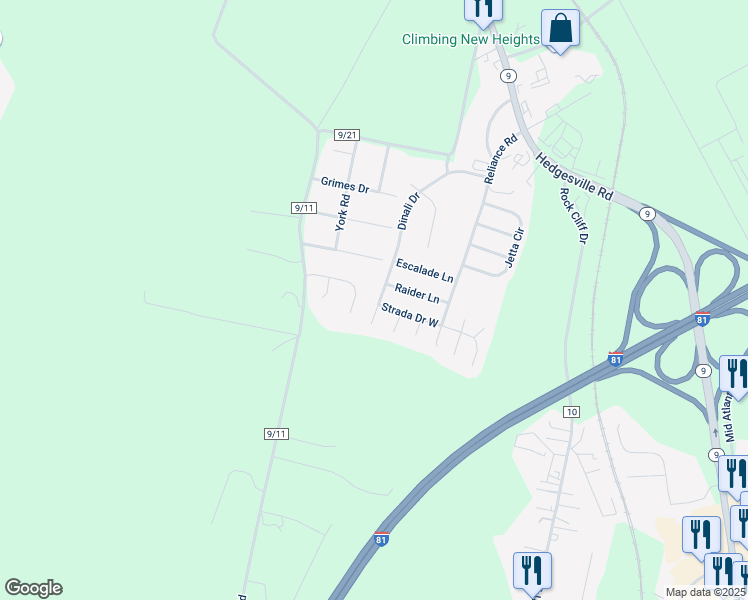
Task: Click the Map data ©2025 attribution text
Action: click(705, 592)
